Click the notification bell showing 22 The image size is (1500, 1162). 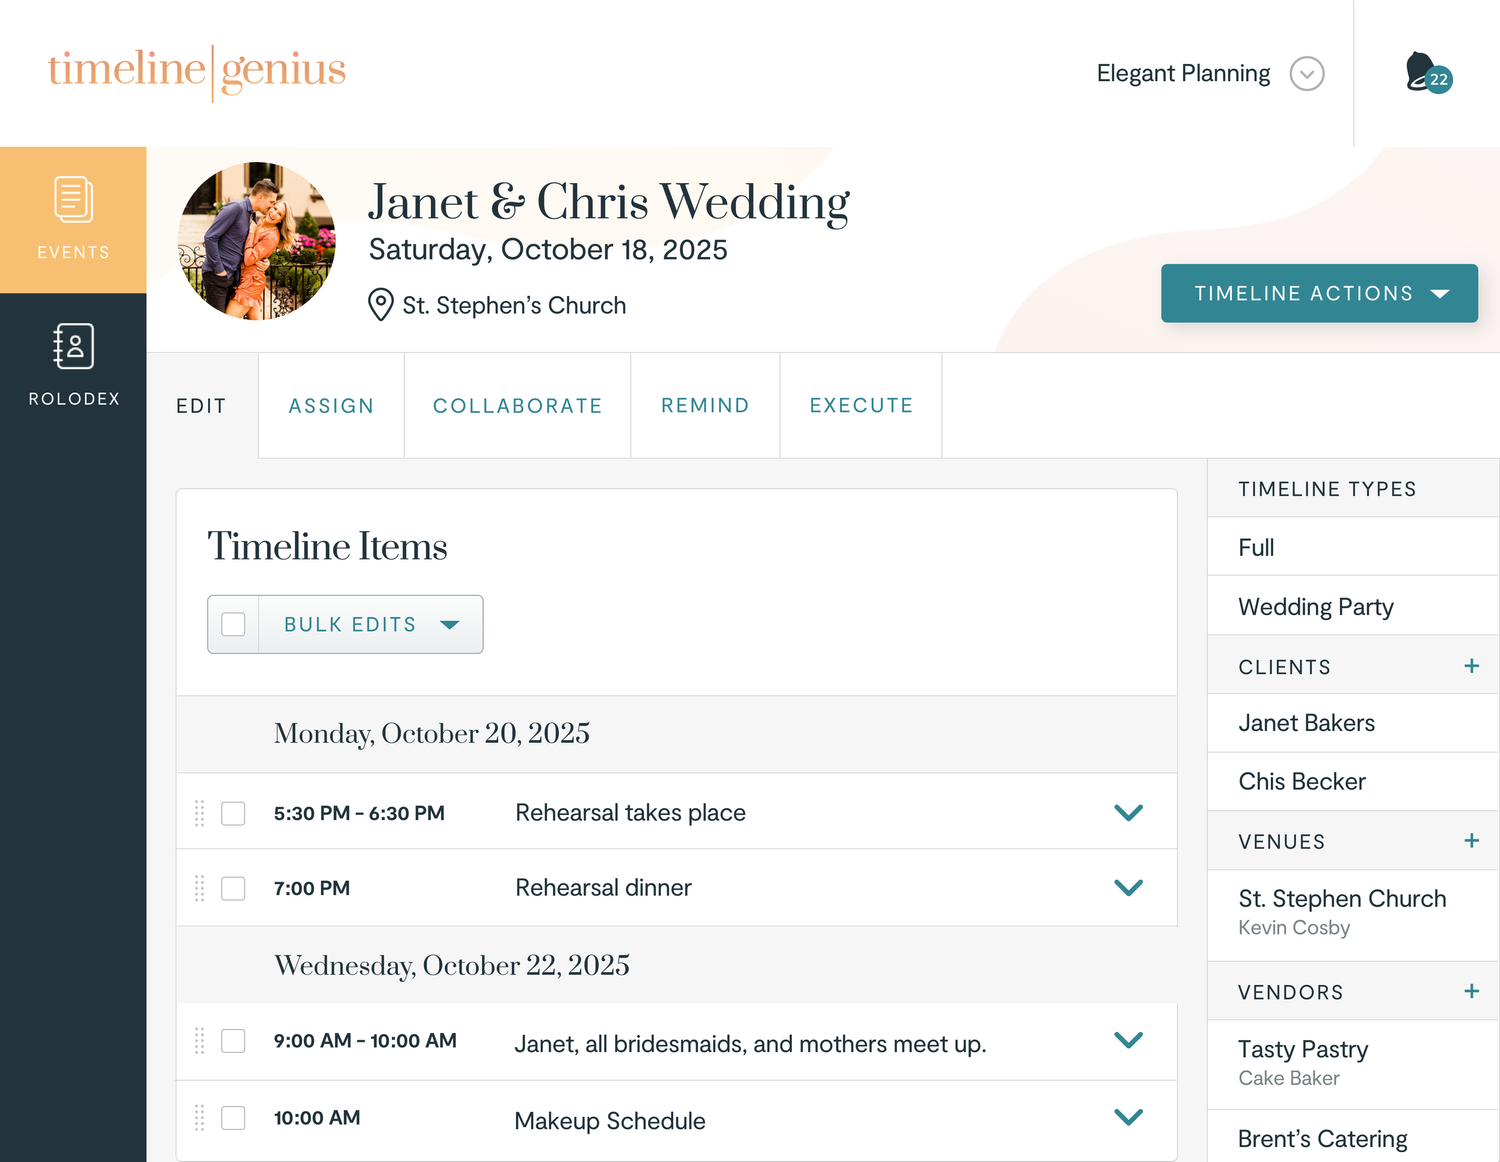coord(1424,73)
